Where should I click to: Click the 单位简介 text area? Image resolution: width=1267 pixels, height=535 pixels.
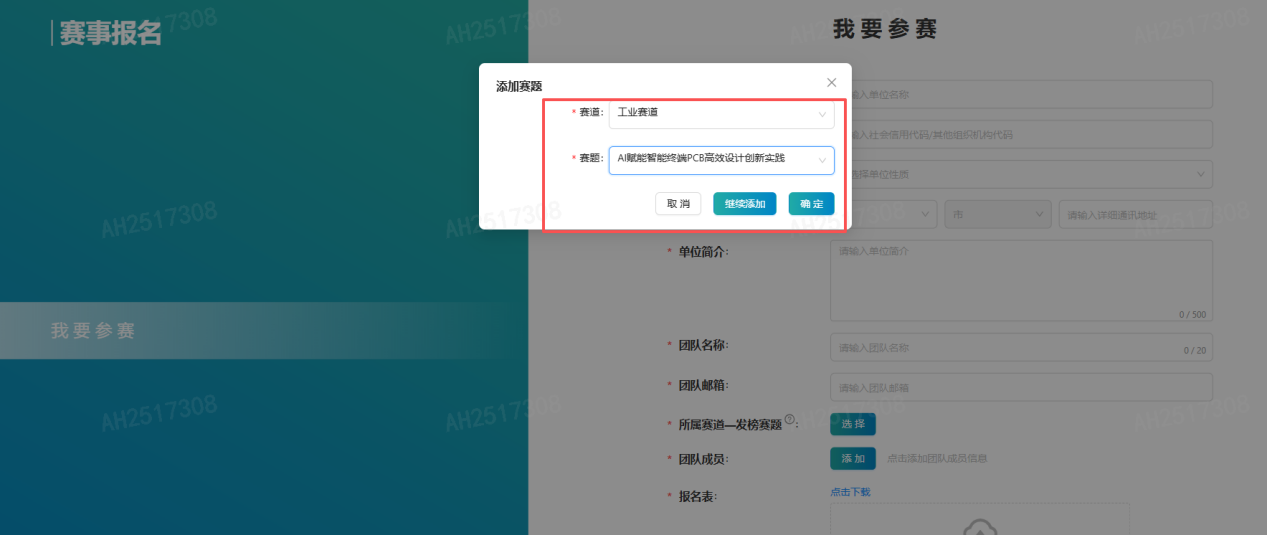point(1021,281)
